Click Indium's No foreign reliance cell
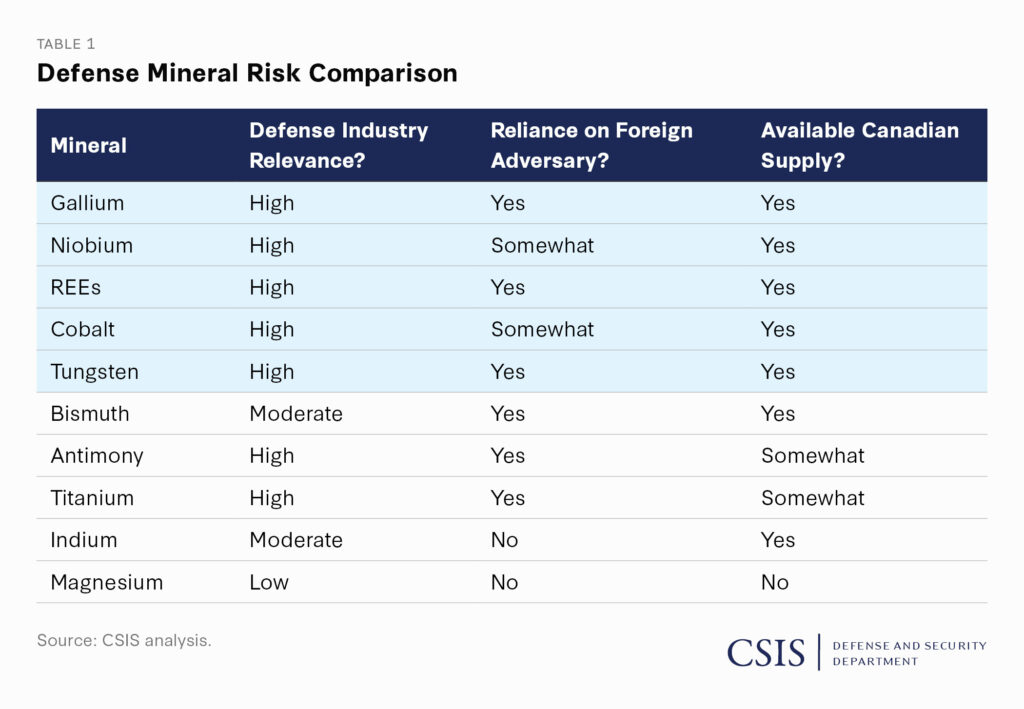The image size is (1024, 709). [x=504, y=540]
